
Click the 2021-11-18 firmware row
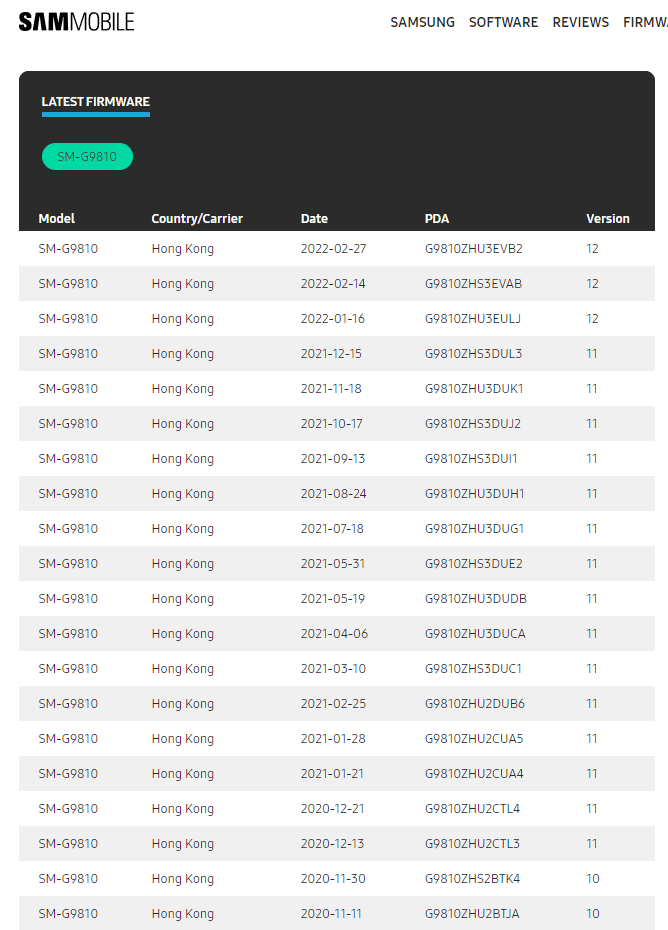[337, 388]
